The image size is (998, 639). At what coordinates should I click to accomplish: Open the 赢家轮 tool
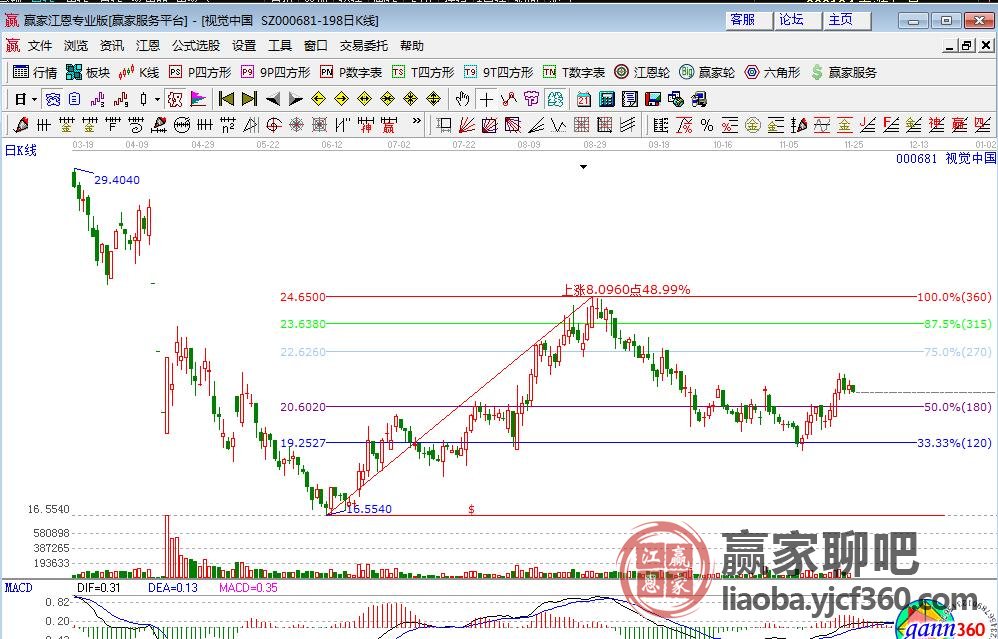707,73
